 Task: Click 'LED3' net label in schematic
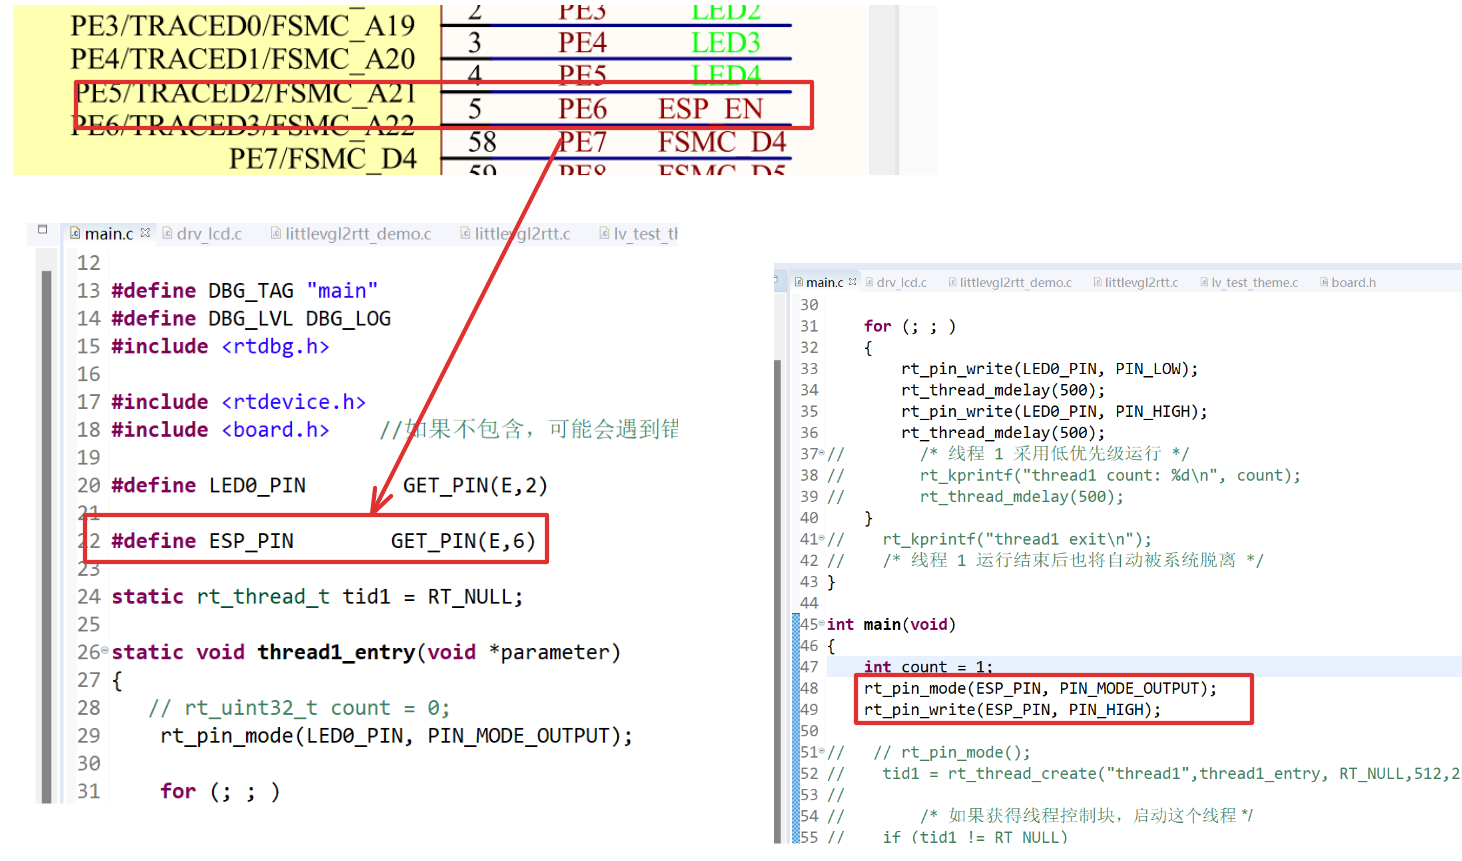[726, 43]
